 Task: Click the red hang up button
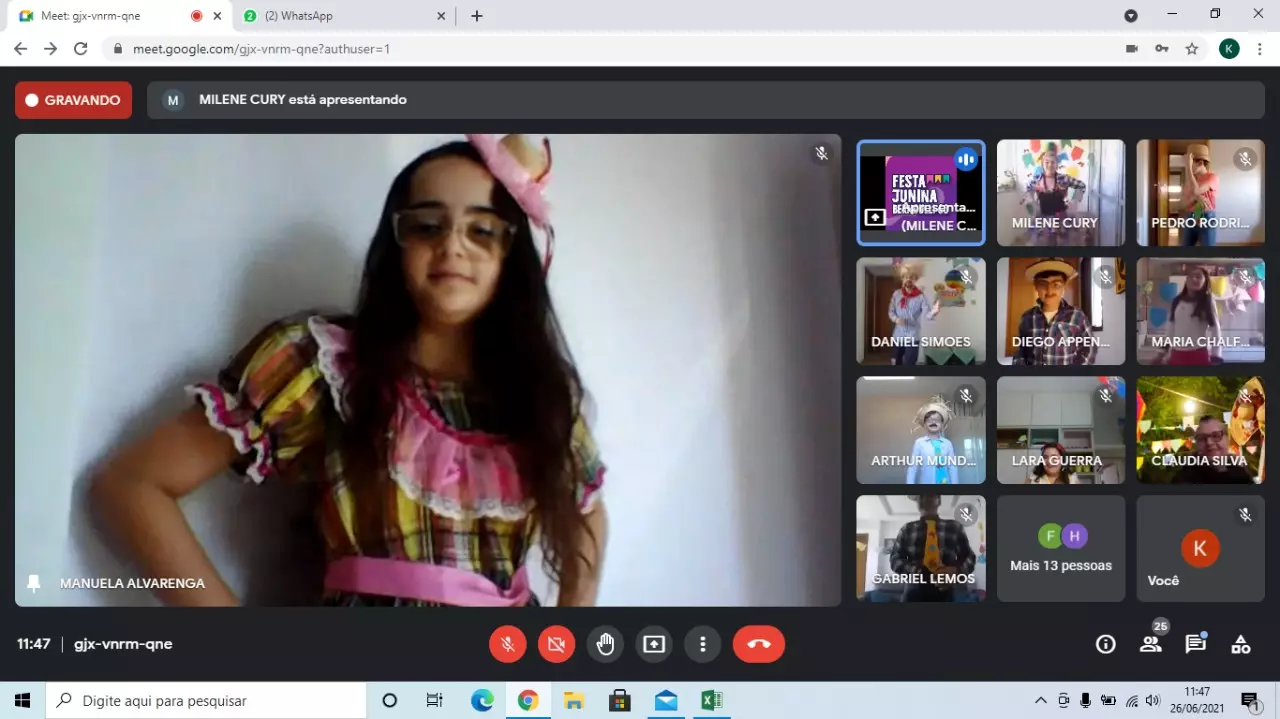tap(758, 644)
